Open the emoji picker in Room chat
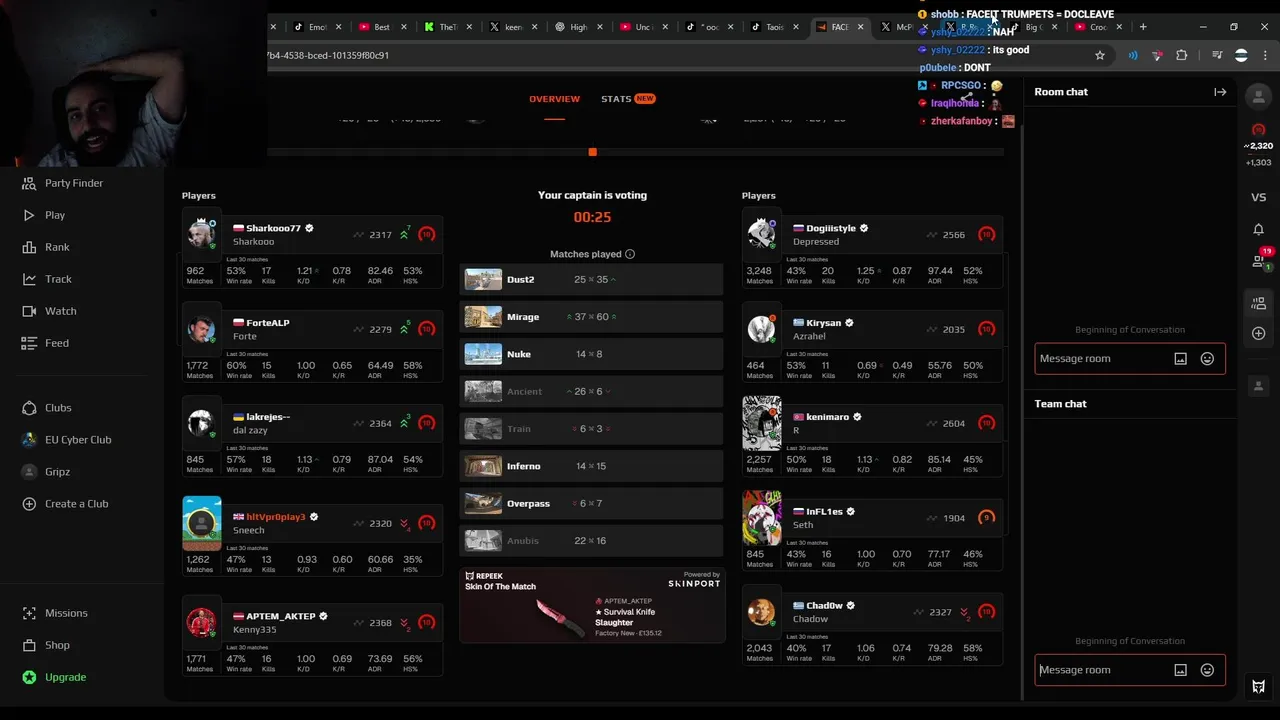The height and width of the screenshot is (720, 1280). pos(1207,359)
